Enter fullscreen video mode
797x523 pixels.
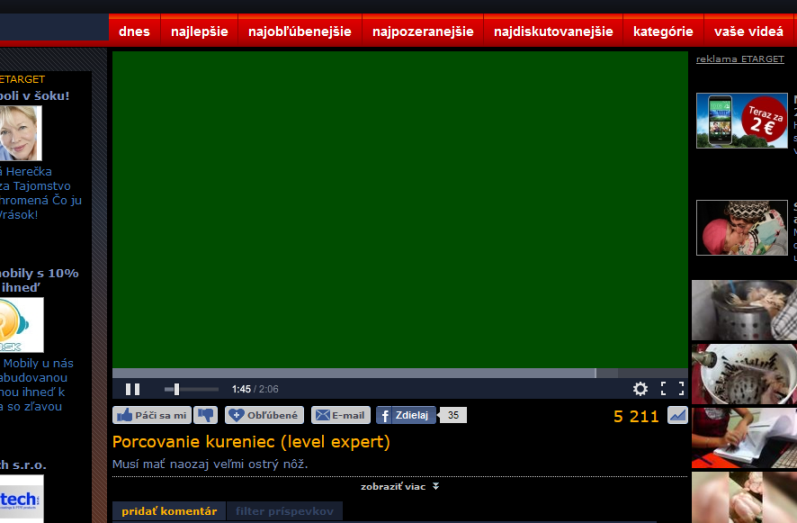coord(672,389)
